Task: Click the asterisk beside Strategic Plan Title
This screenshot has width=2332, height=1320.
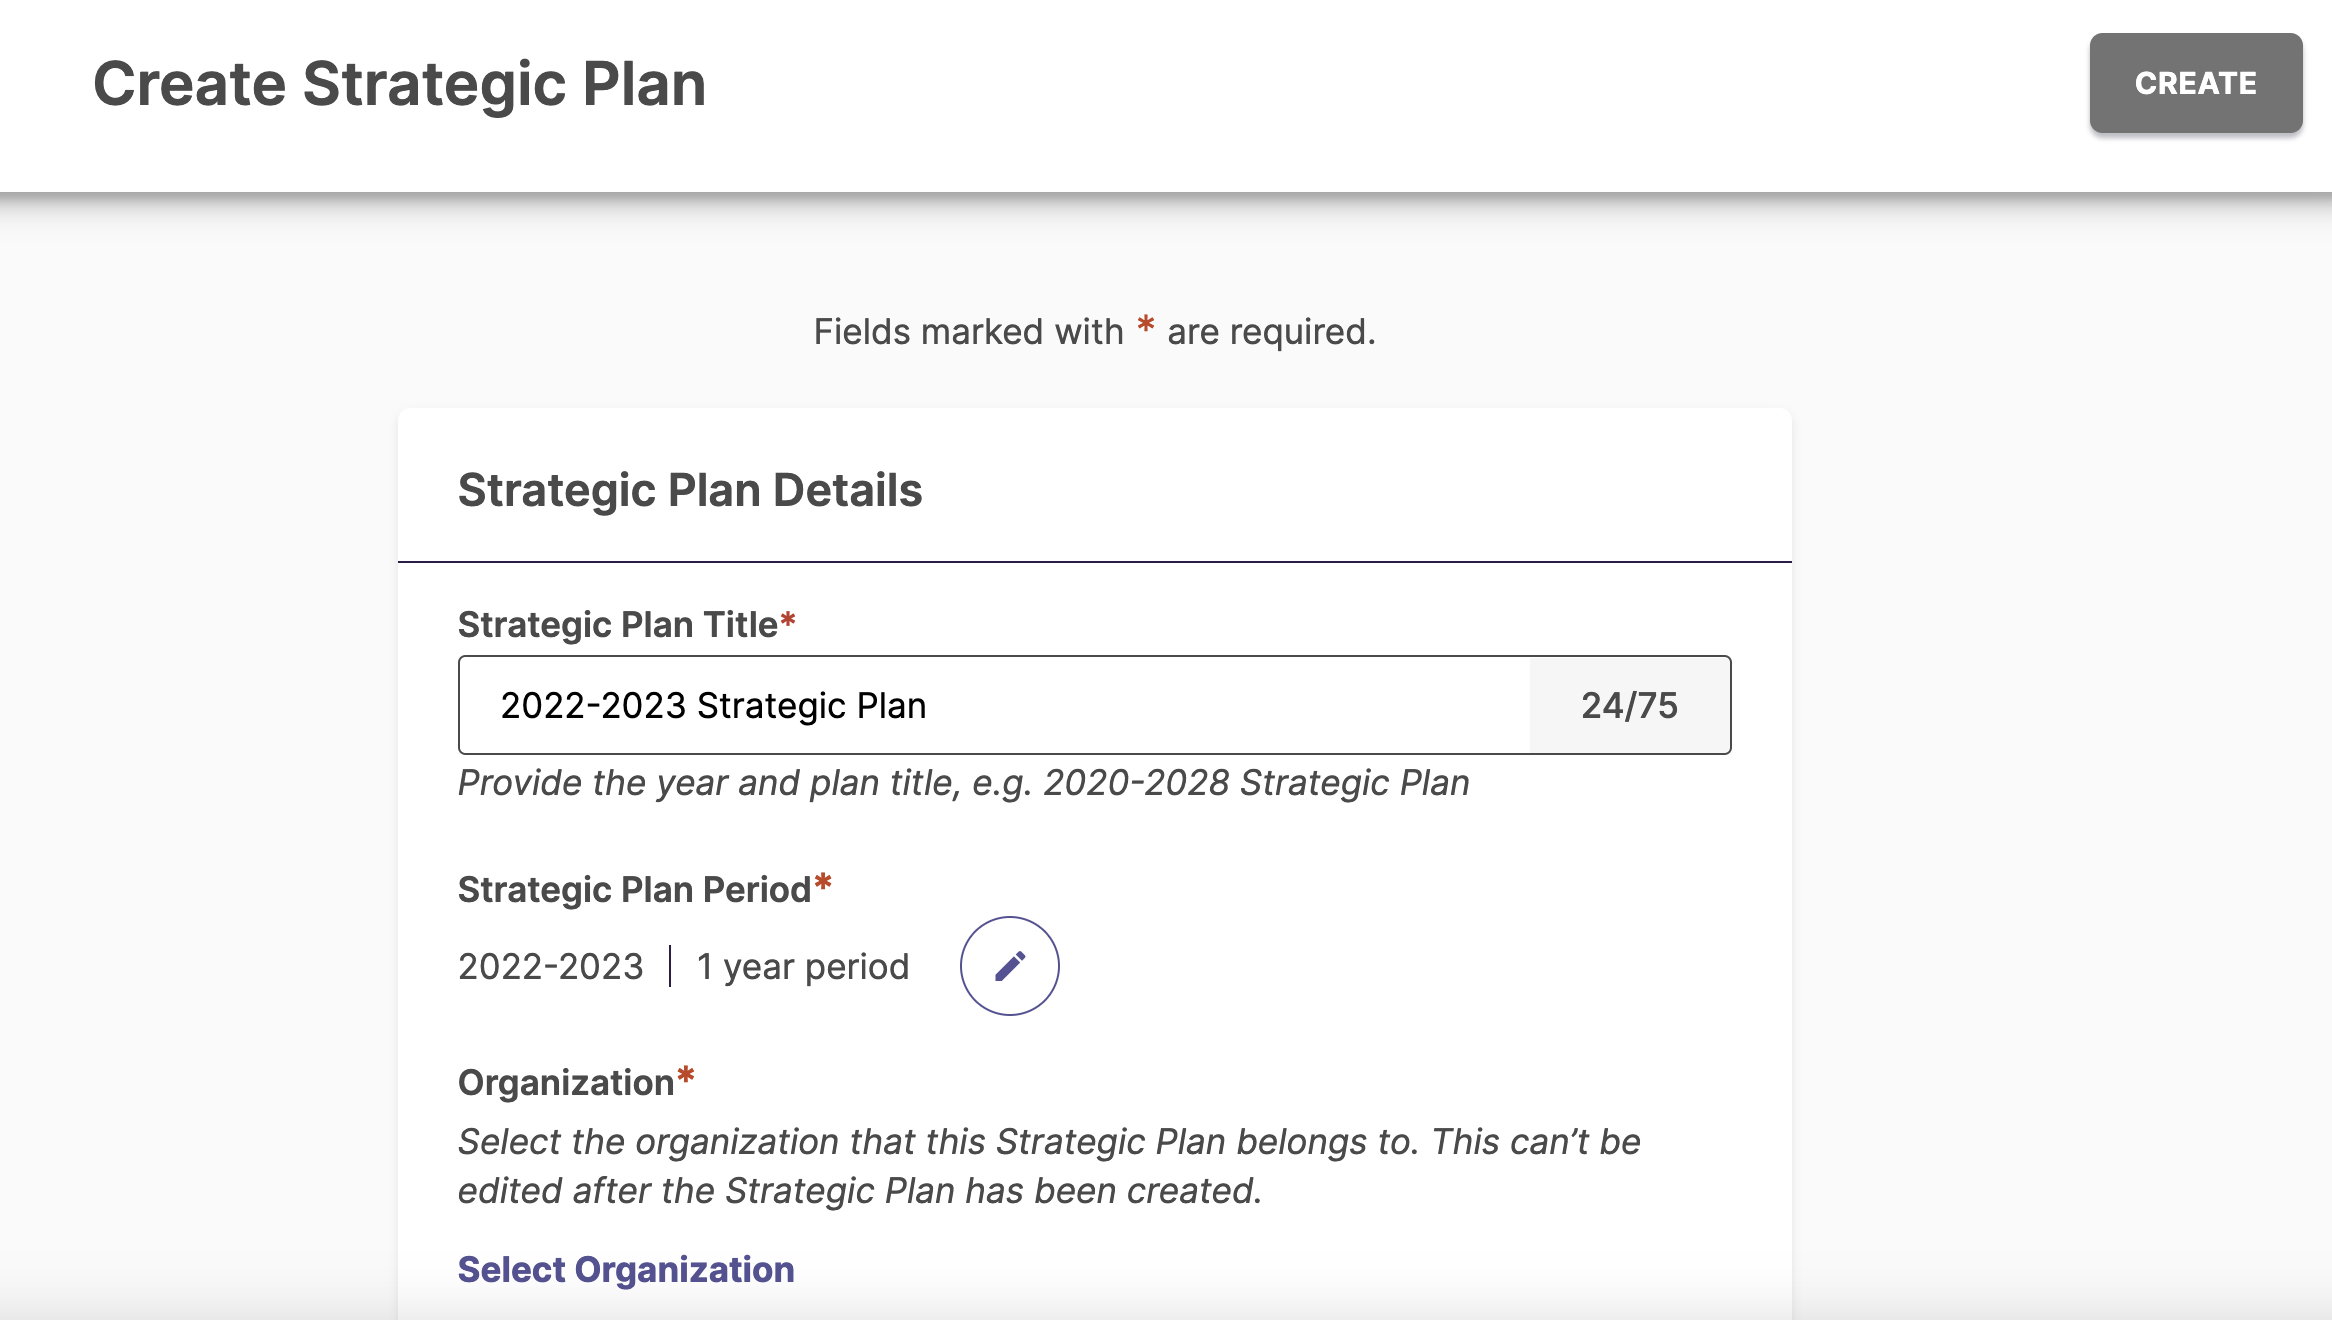Action: click(x=788, y=620)
